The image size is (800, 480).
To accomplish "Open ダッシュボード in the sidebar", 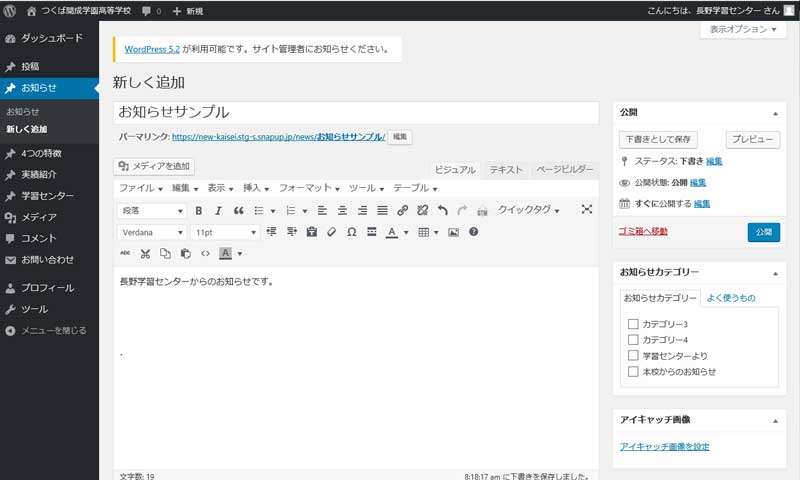I will click(49, 38).
